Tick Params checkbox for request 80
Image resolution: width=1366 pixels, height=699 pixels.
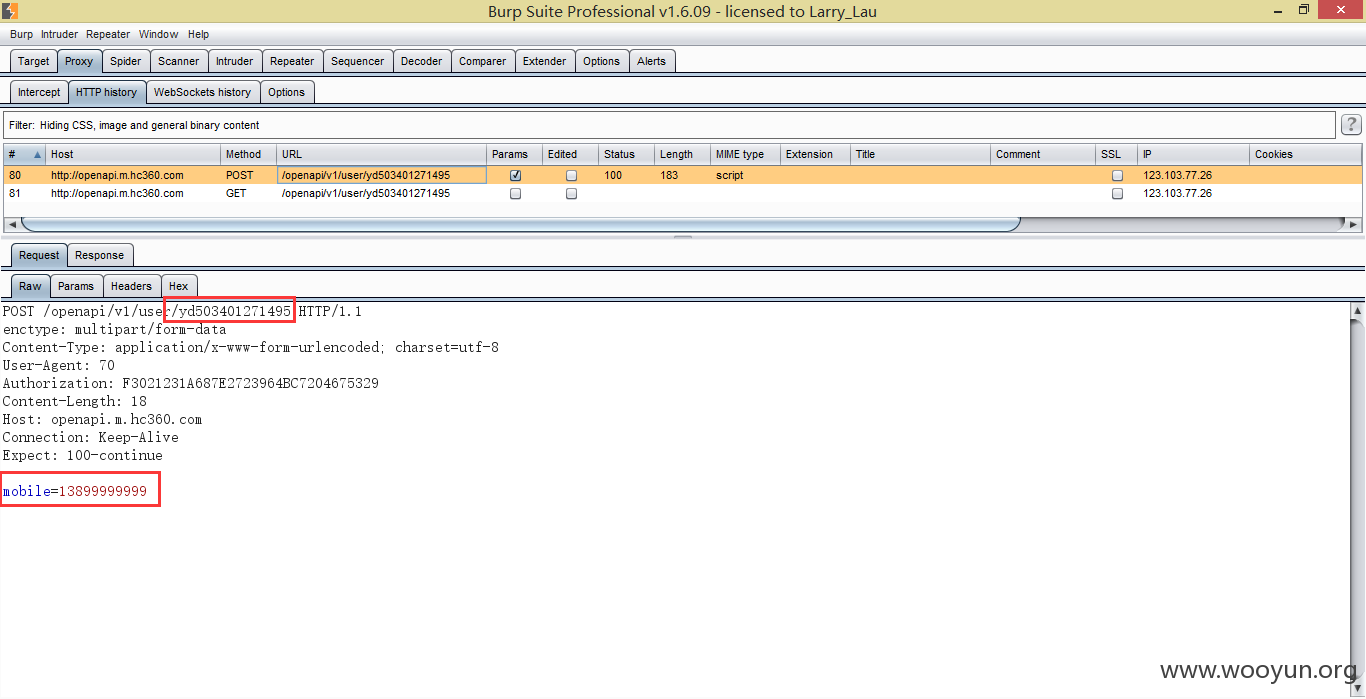515,175
